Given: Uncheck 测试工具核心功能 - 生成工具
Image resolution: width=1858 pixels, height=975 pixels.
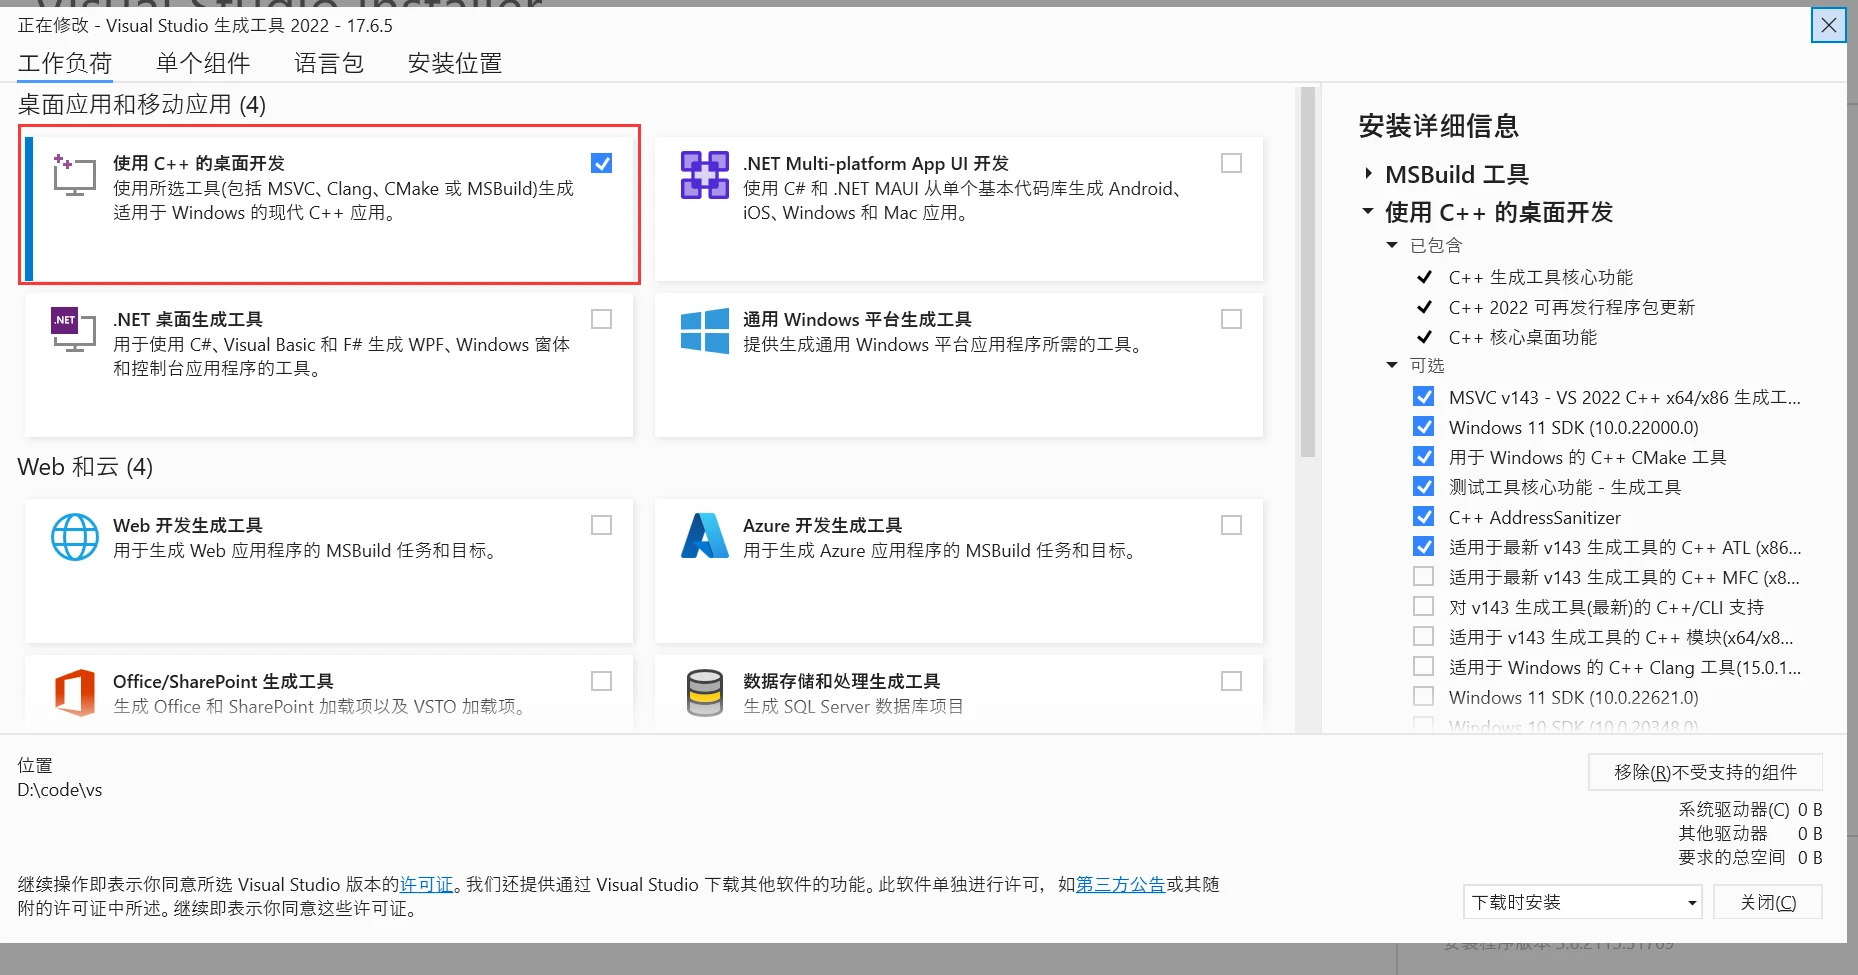Looking at the screenshot, I should coord(1423,487).
